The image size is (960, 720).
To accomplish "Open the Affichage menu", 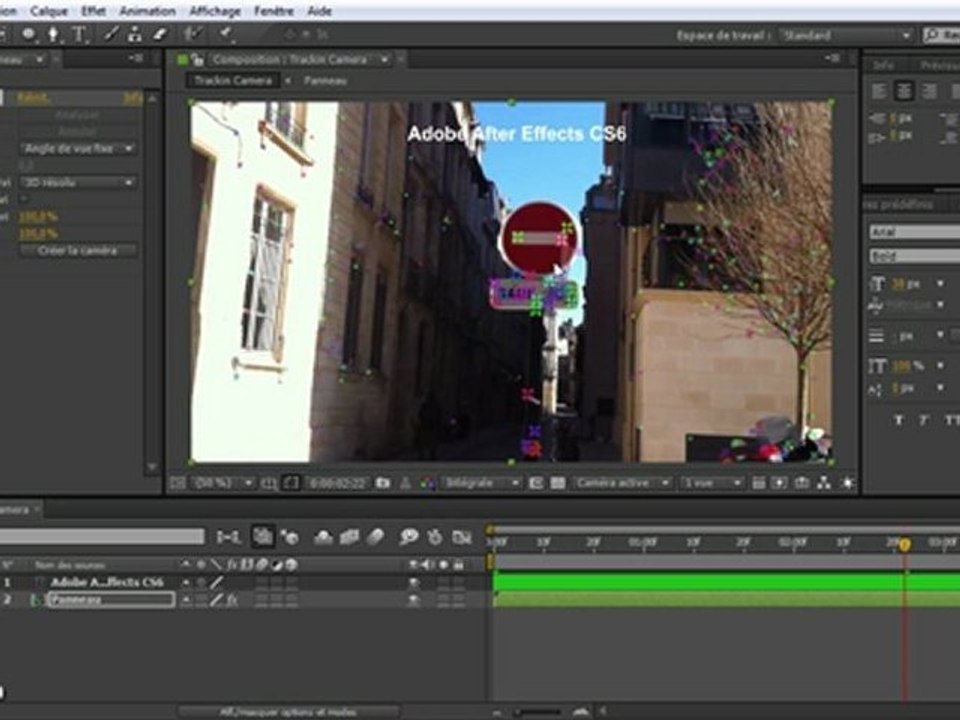I will [215, 11].
